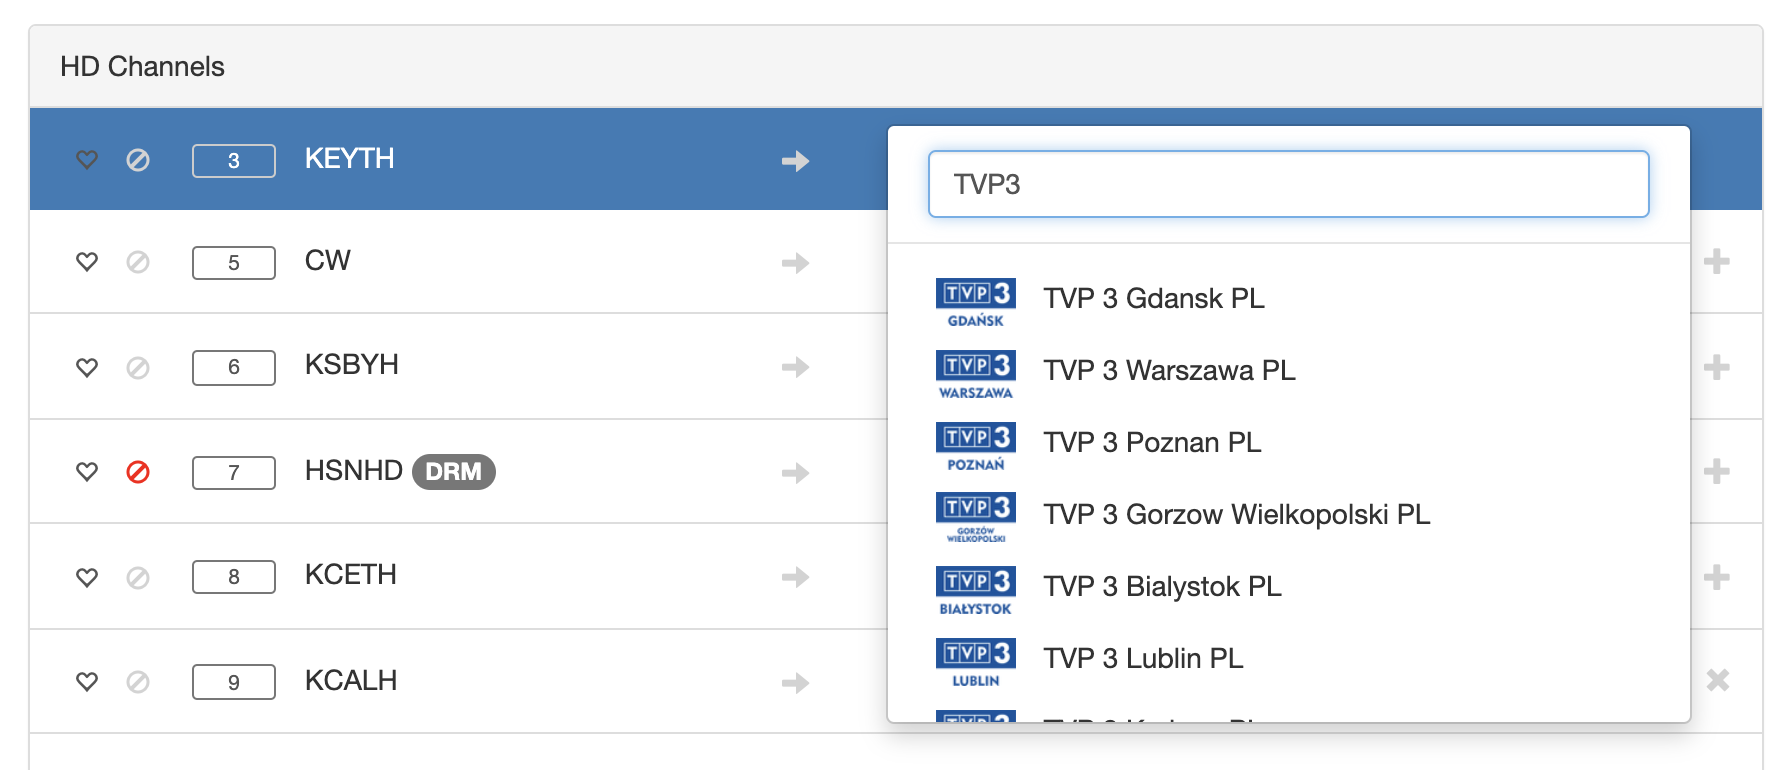
Task: Pick TVP 3 Gorzow Wielkopolski PL
Action: [x=1236, y=515]
